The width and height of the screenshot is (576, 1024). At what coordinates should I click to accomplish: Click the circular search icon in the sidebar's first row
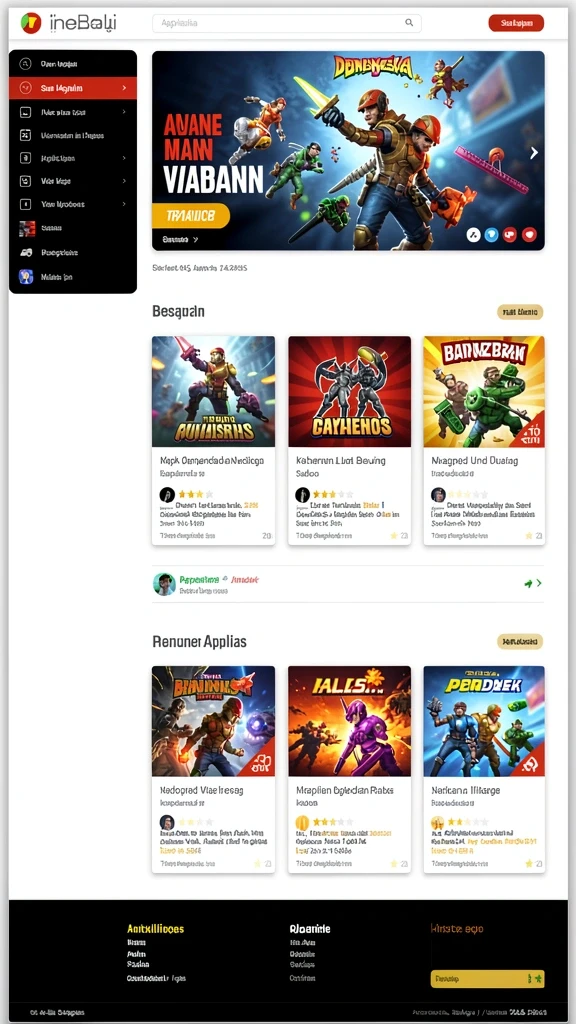coord(25,64)
